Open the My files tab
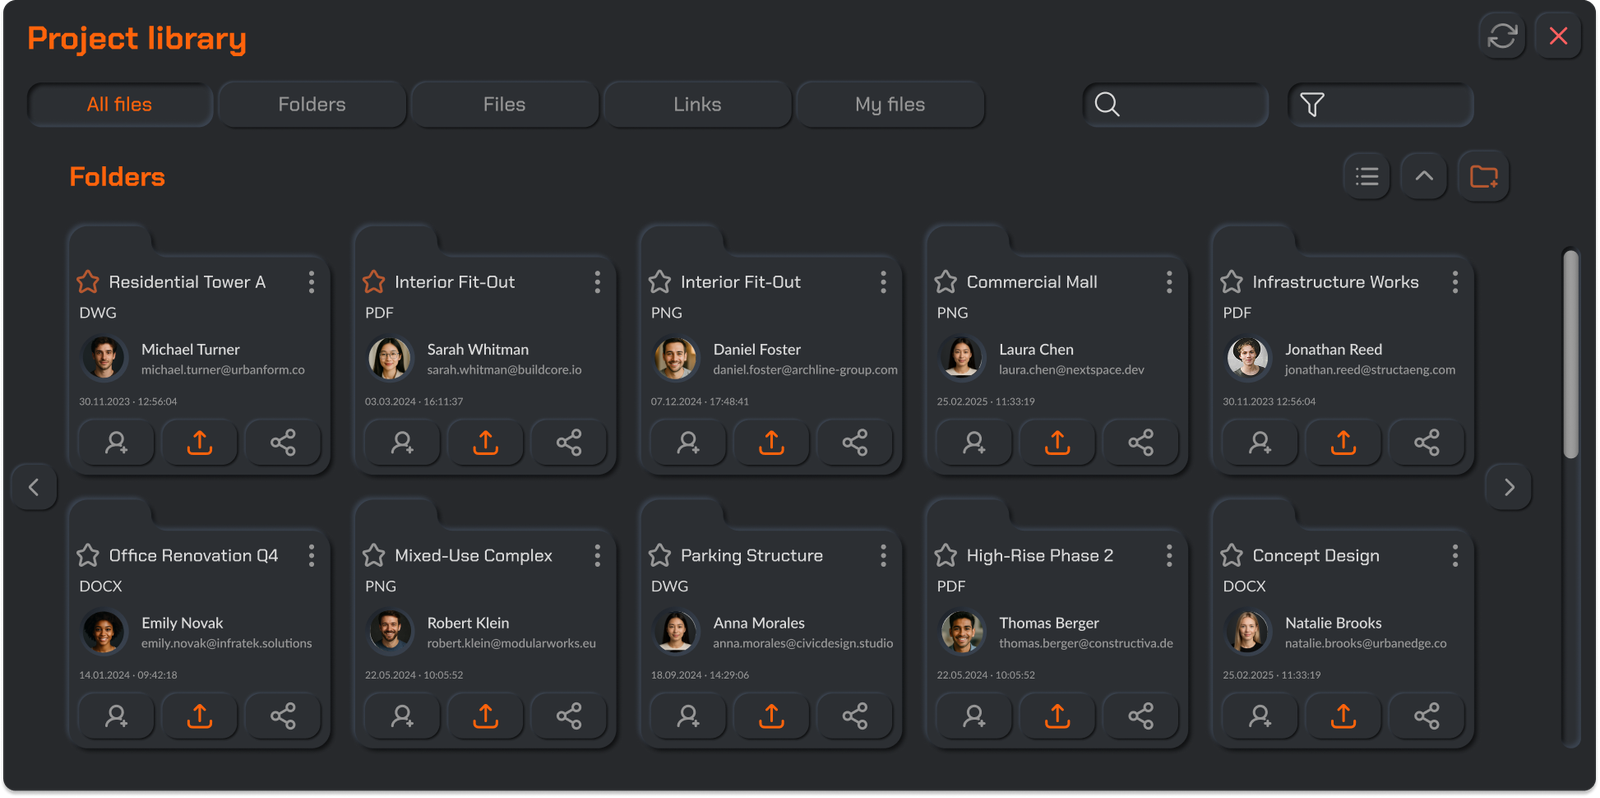 point(890,104)
